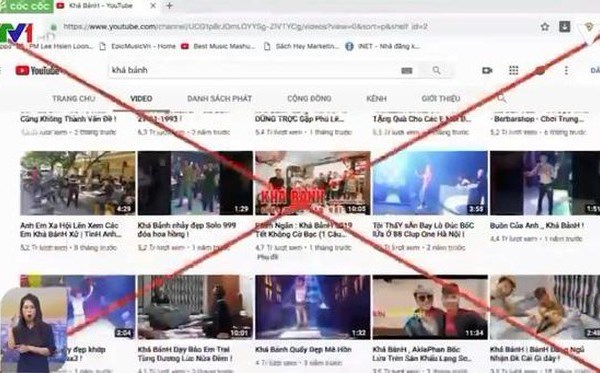Open the thumbnail of the 4:29 video
This screenshot has height=373, width=600.
pyautogui.click(x=78, y=183)
